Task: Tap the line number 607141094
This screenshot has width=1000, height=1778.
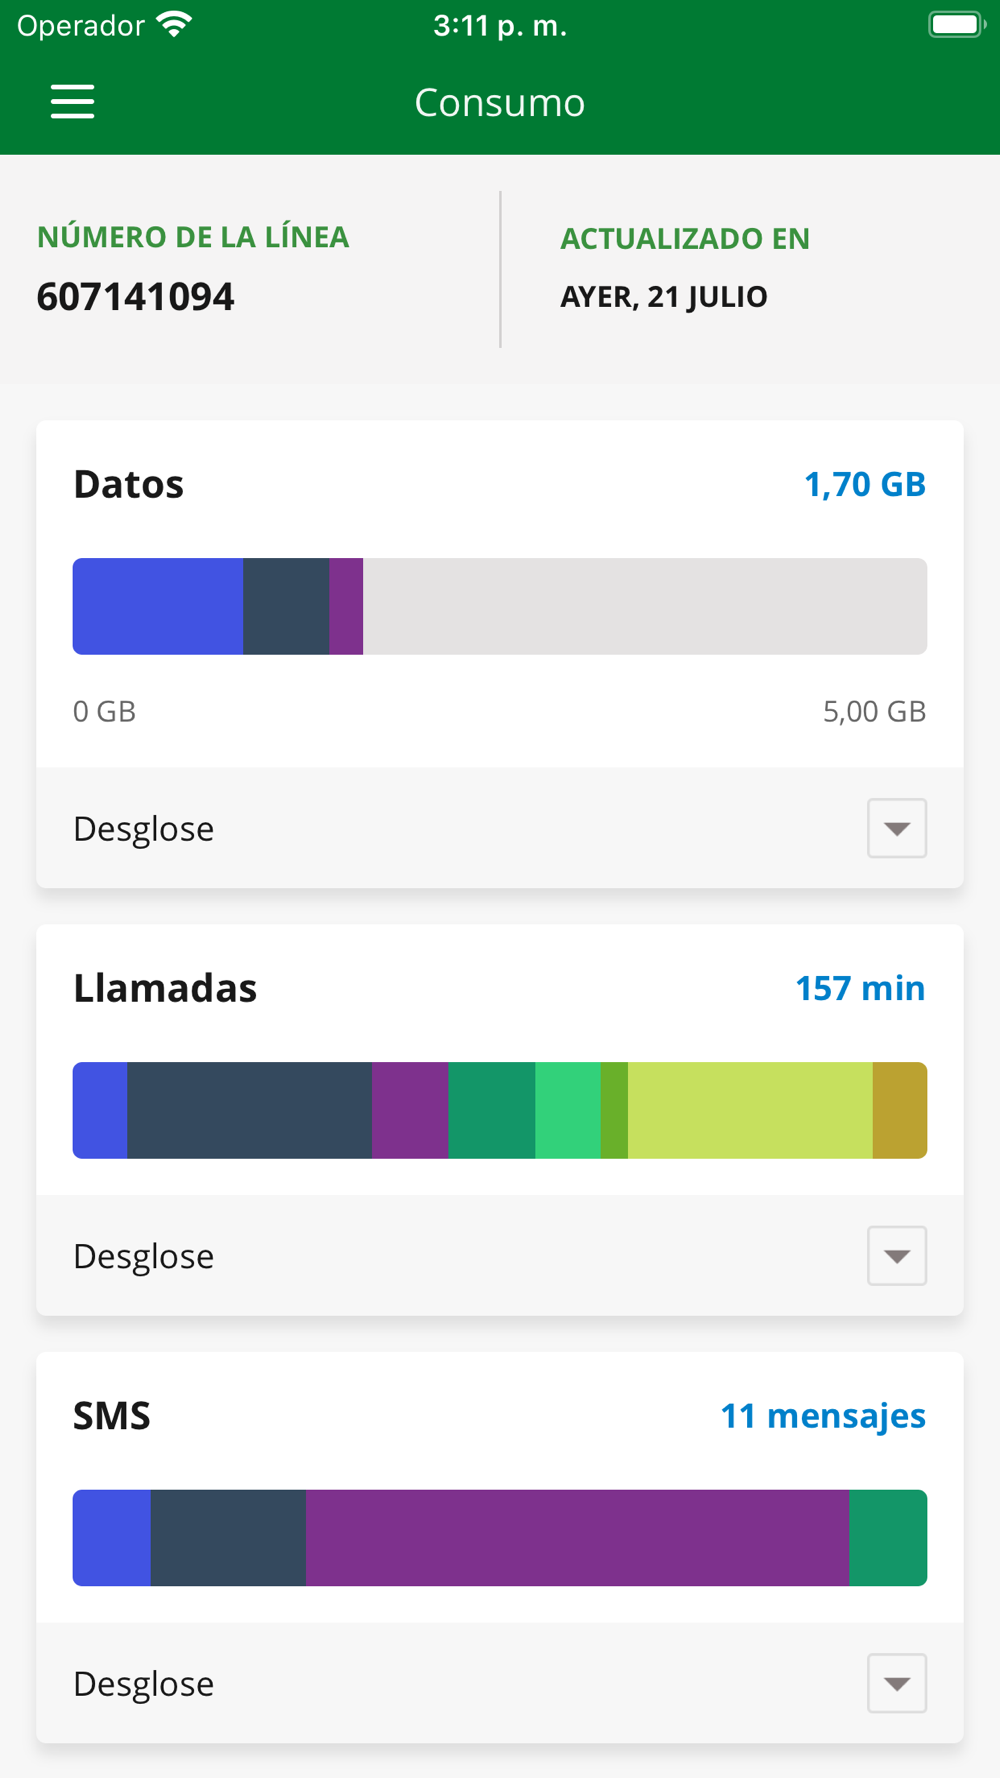Action: click(x=135, y=297)
